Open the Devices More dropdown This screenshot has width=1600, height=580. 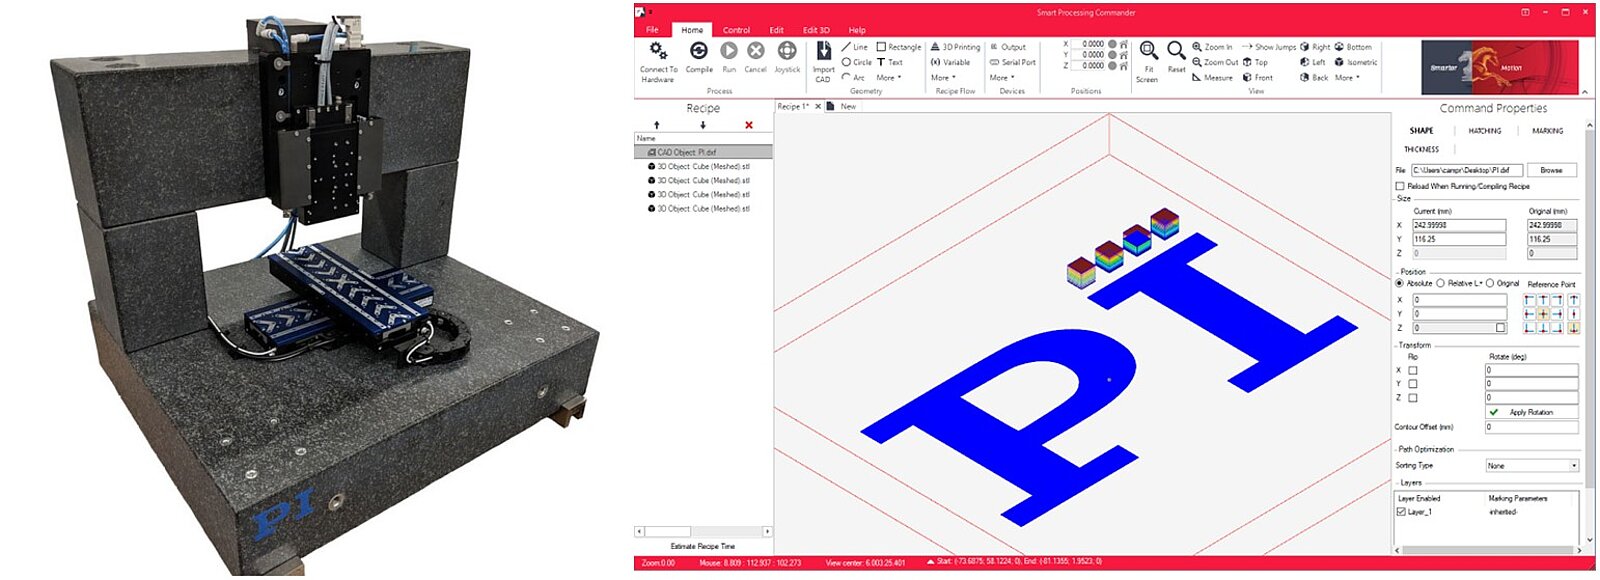(x=1002, y=77)
